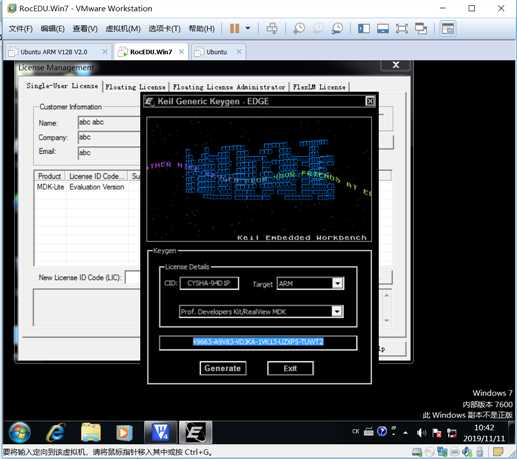Open the Target ARM dropdown
517x459 pixels.
click(x=338, y=283)
